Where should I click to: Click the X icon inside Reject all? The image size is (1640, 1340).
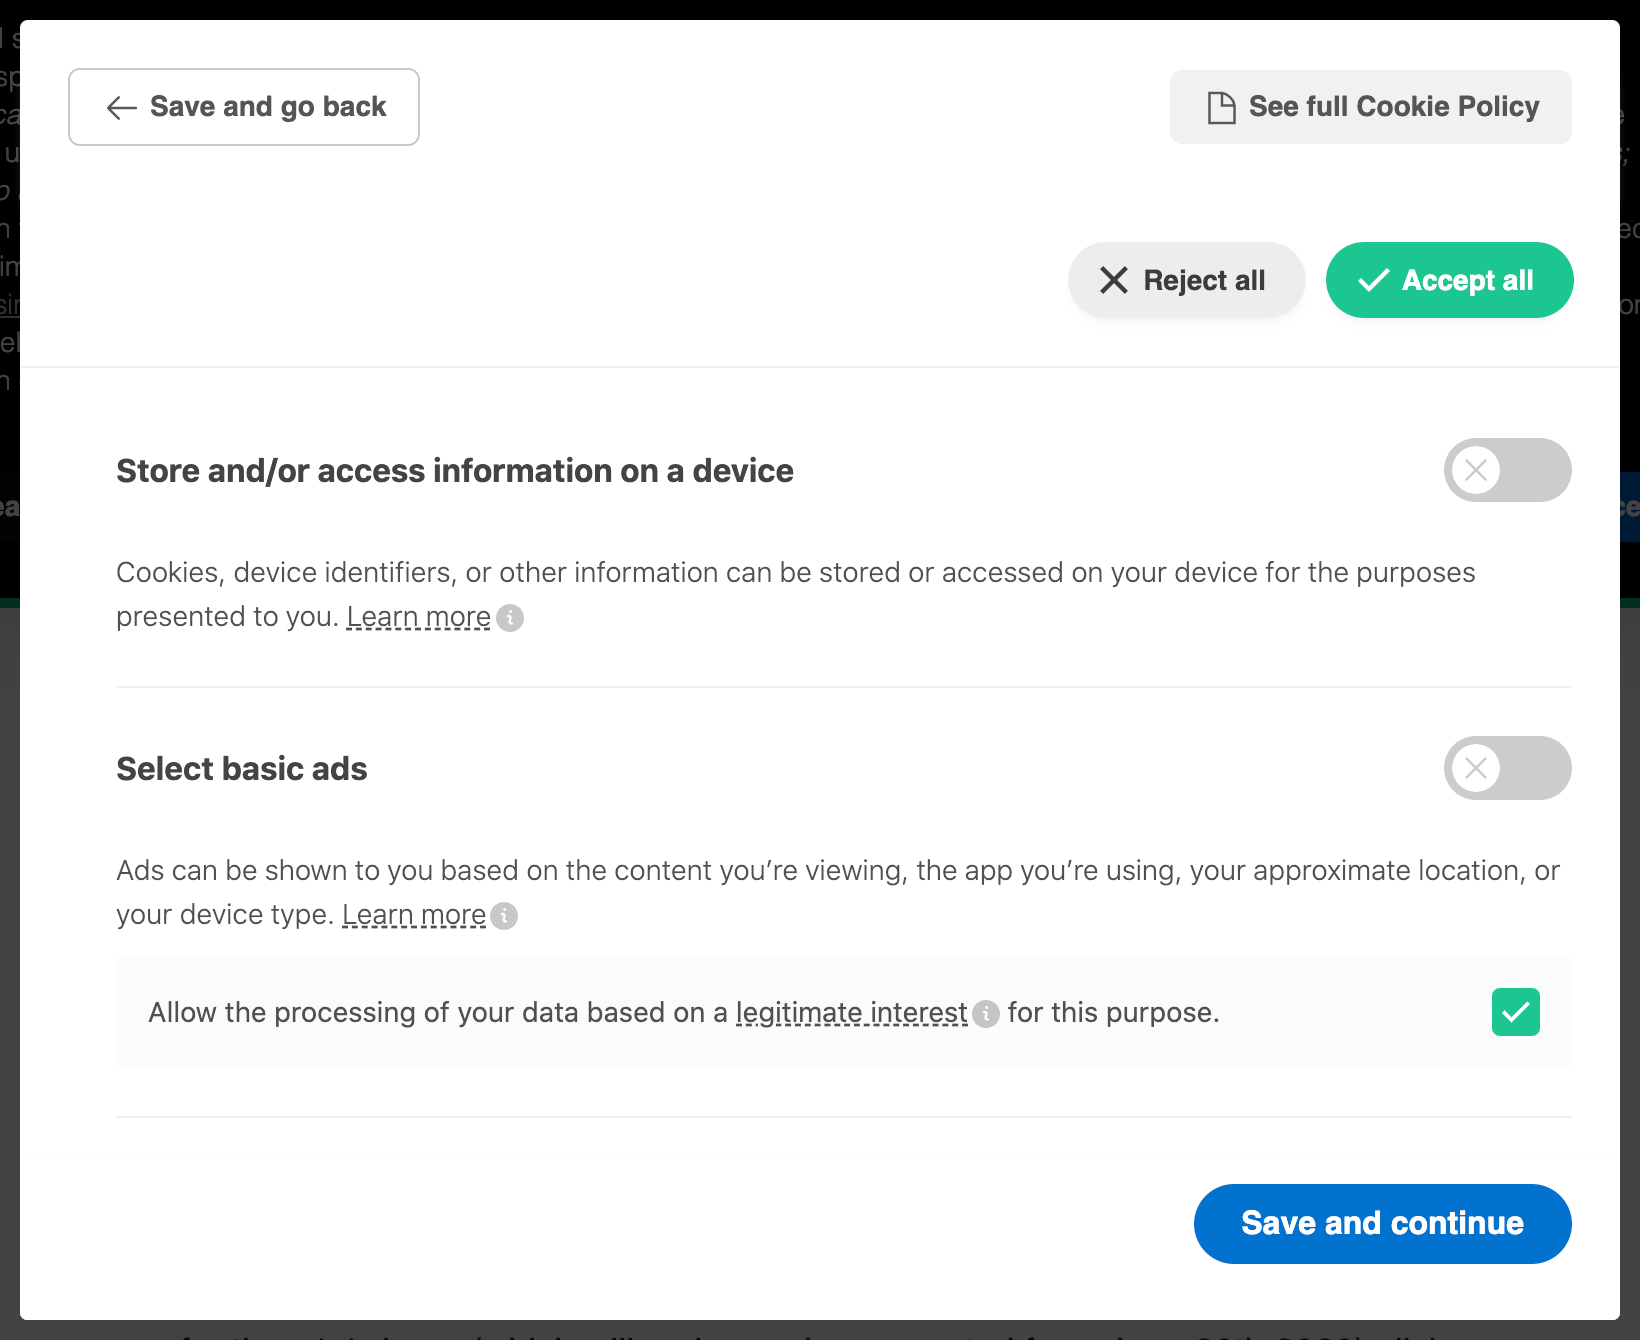point(1113,280)
